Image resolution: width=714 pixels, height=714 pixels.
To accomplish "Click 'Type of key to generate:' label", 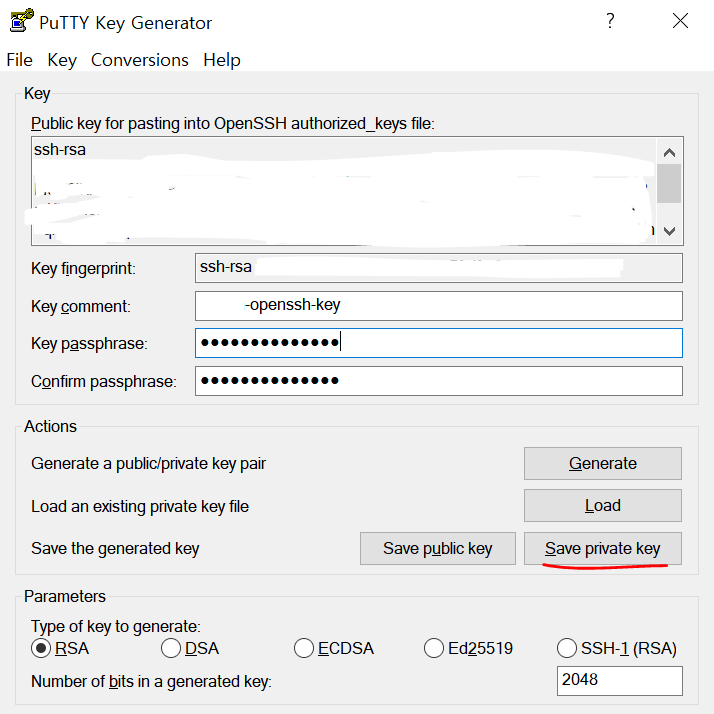I will [116, 627].
